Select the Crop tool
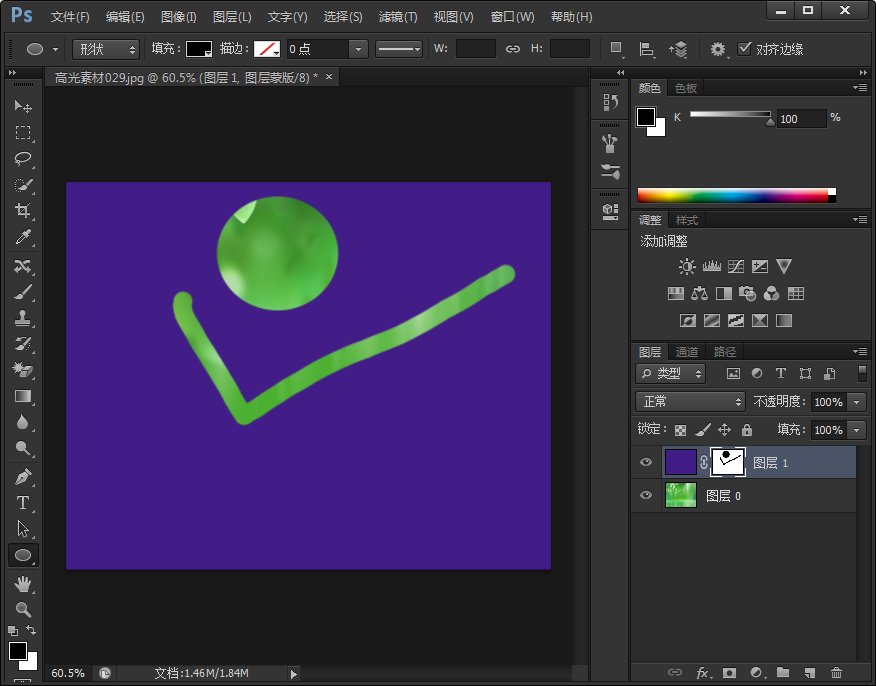The height and width of the screenshot is (686, 876). (22, 211)
